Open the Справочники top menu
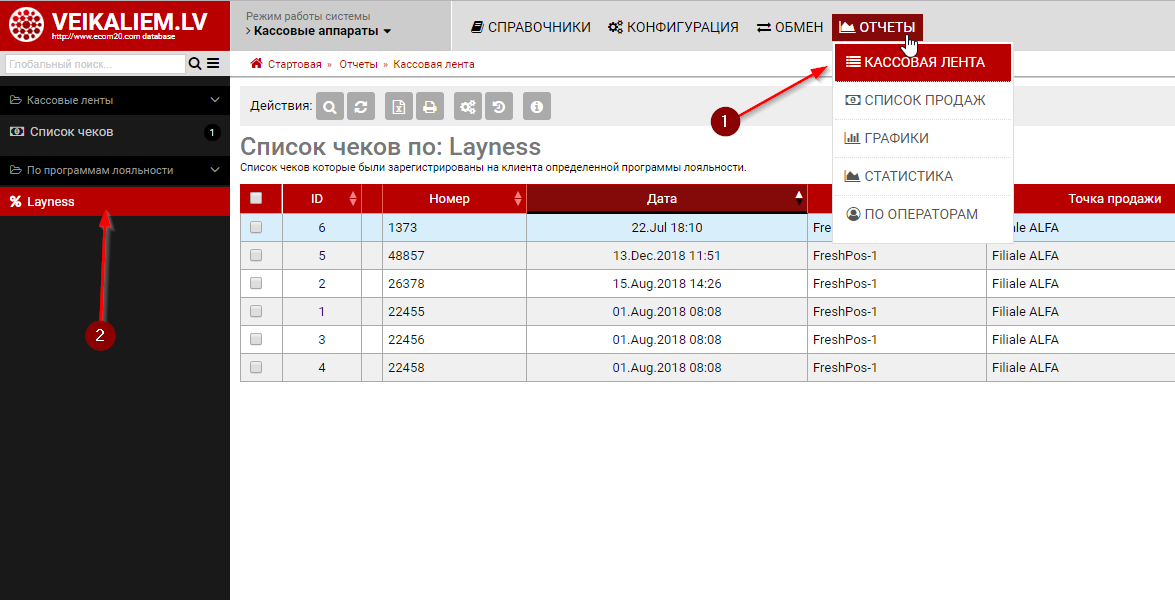1175x600 pixels. pyautogui.click(x=531, y=27)
